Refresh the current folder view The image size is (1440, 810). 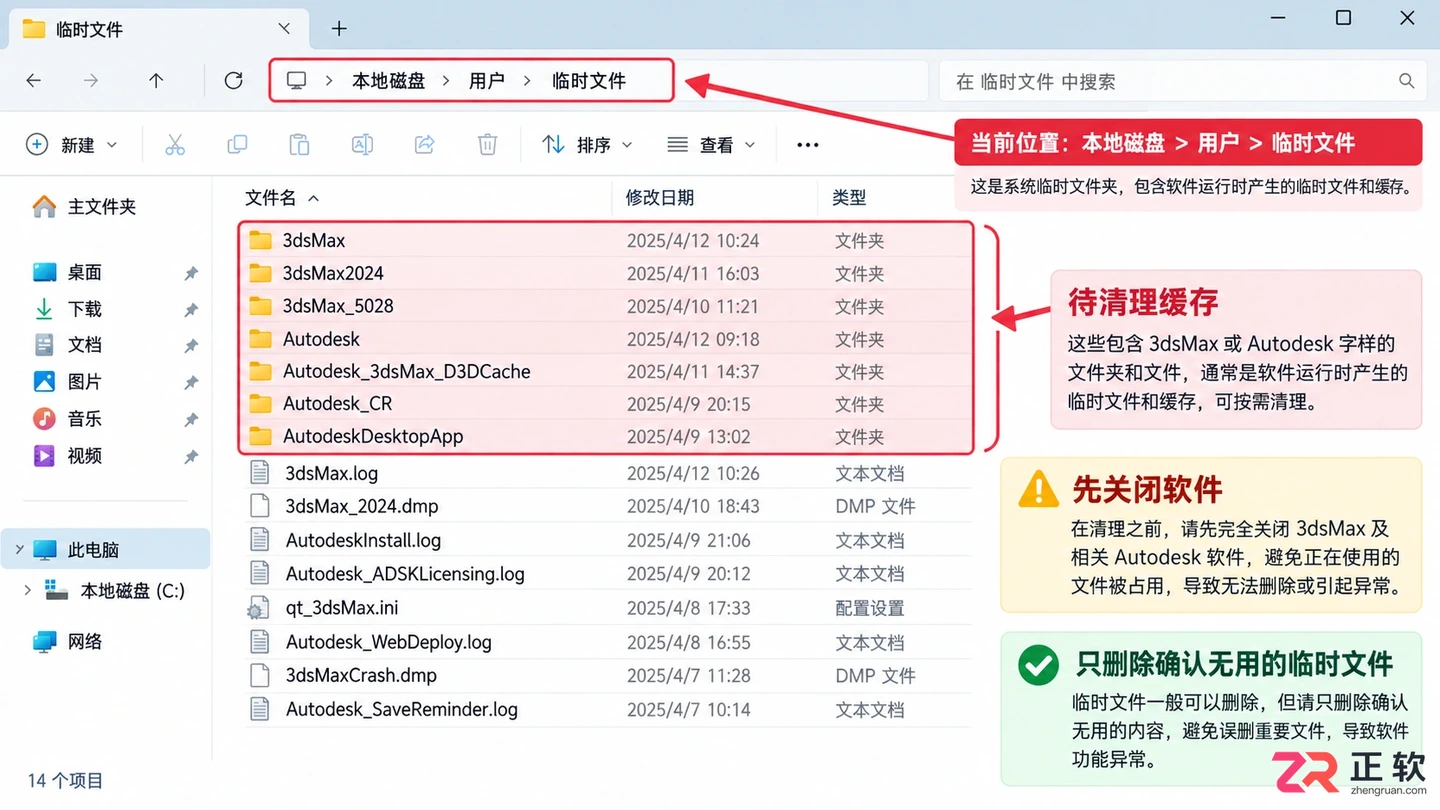(234, 81)
